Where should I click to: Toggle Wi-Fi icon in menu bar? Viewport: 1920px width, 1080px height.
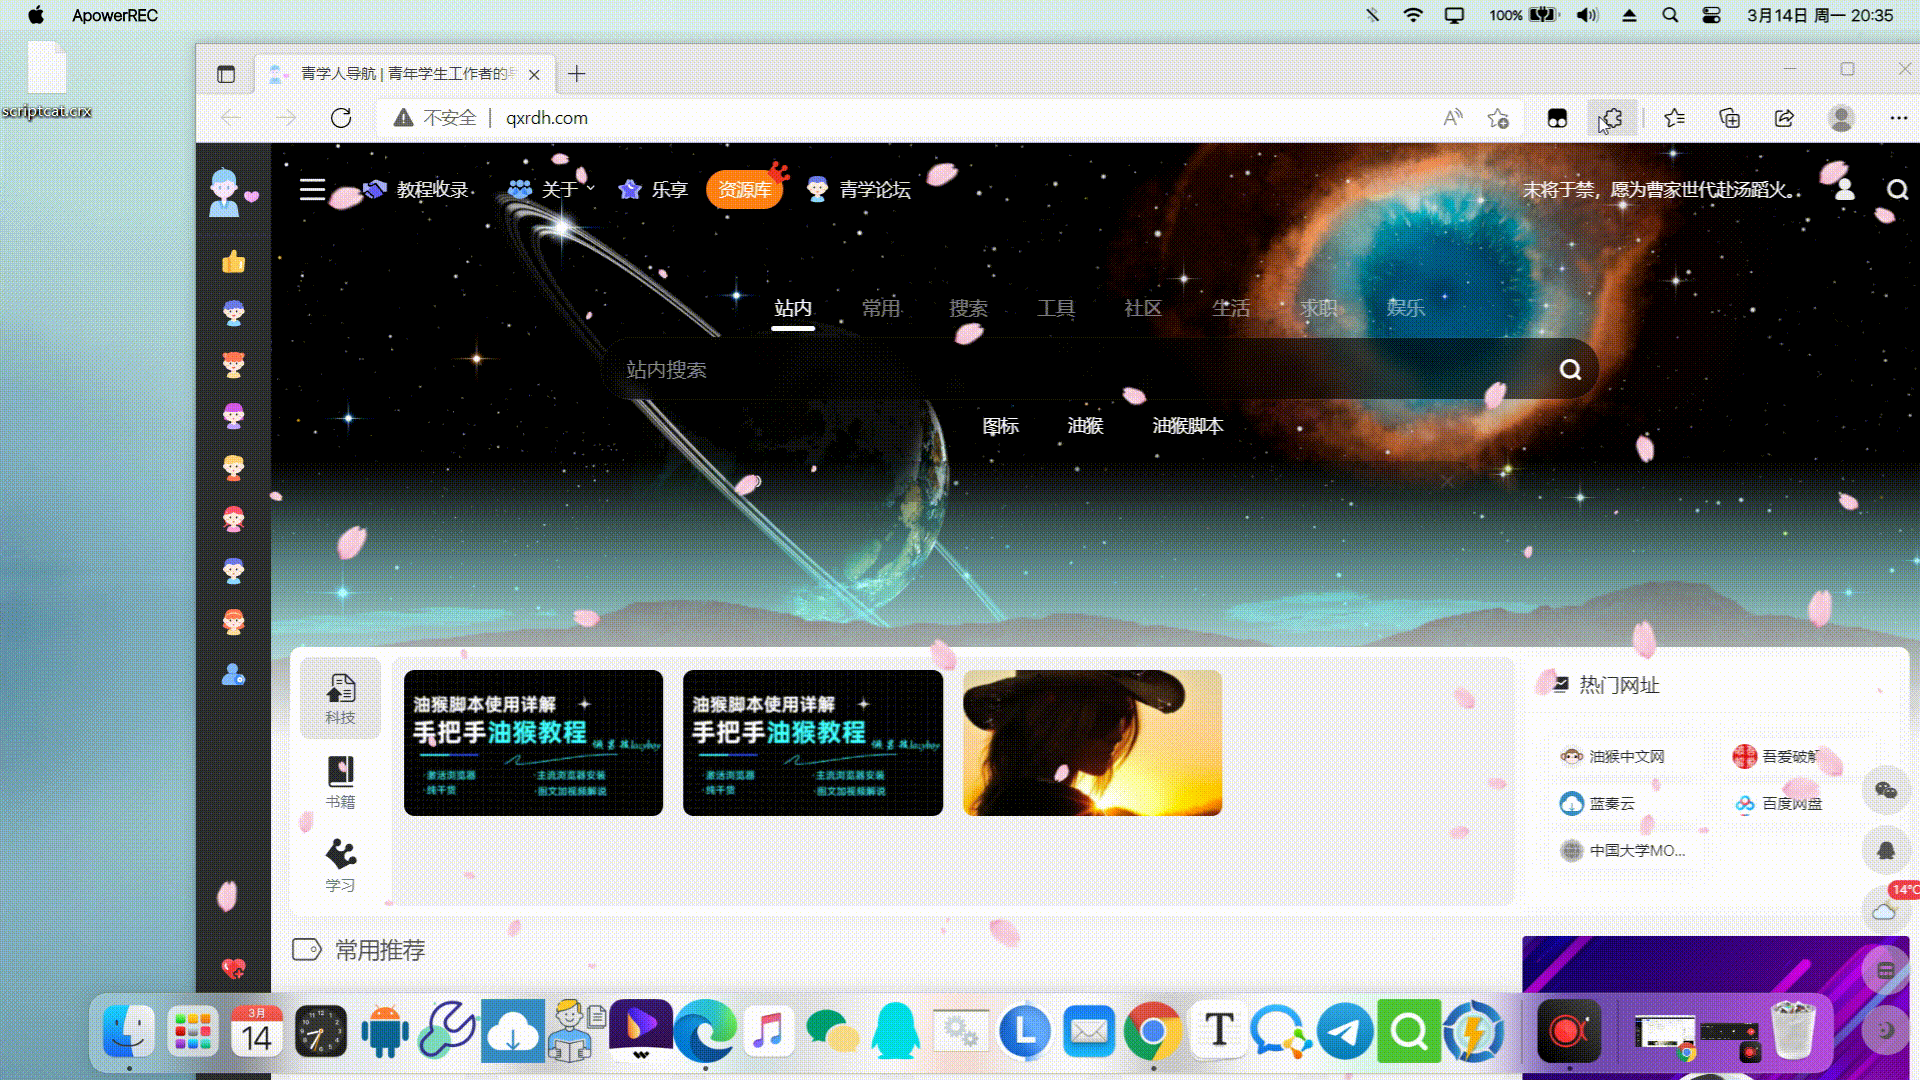click(x=1412, y=15)
